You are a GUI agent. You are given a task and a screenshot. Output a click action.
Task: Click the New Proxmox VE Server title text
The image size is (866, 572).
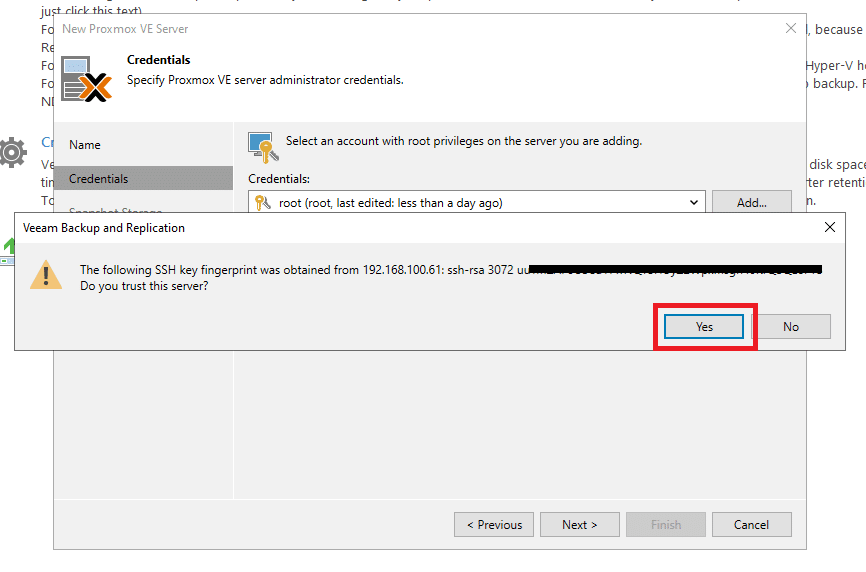125,29
